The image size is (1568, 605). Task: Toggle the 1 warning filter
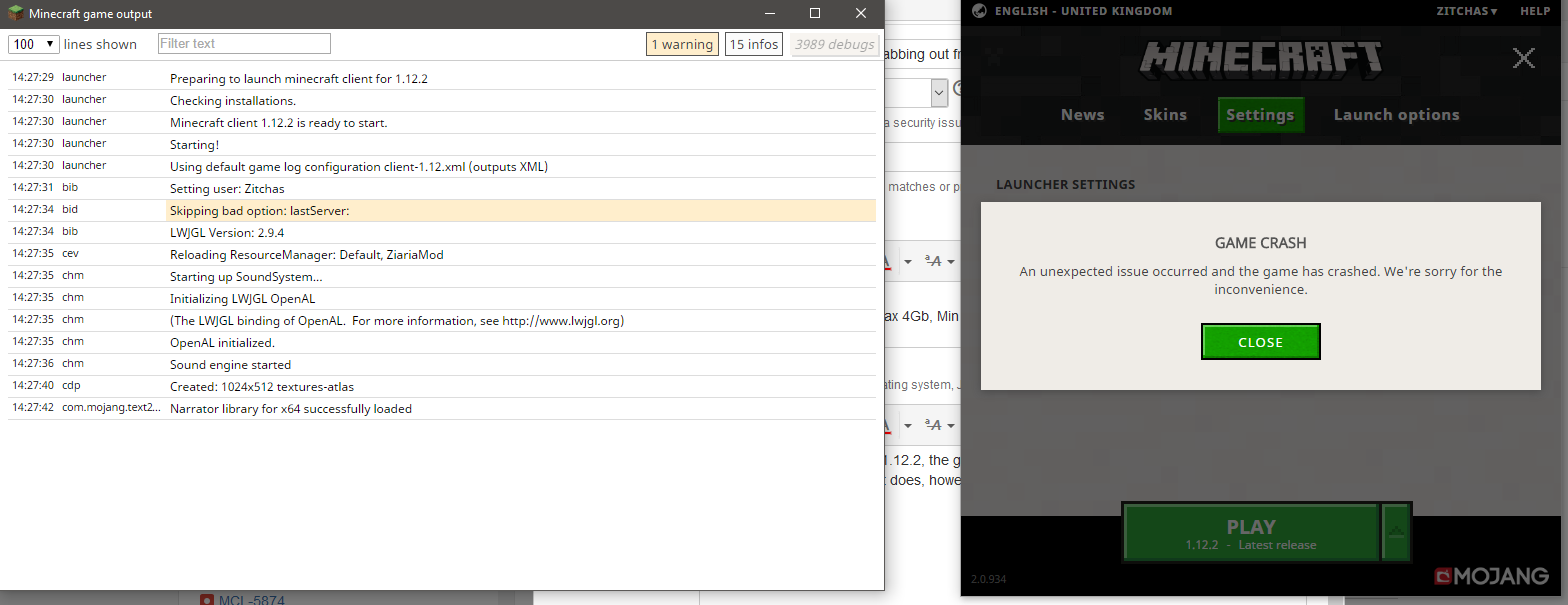click(x=682, y=44)
